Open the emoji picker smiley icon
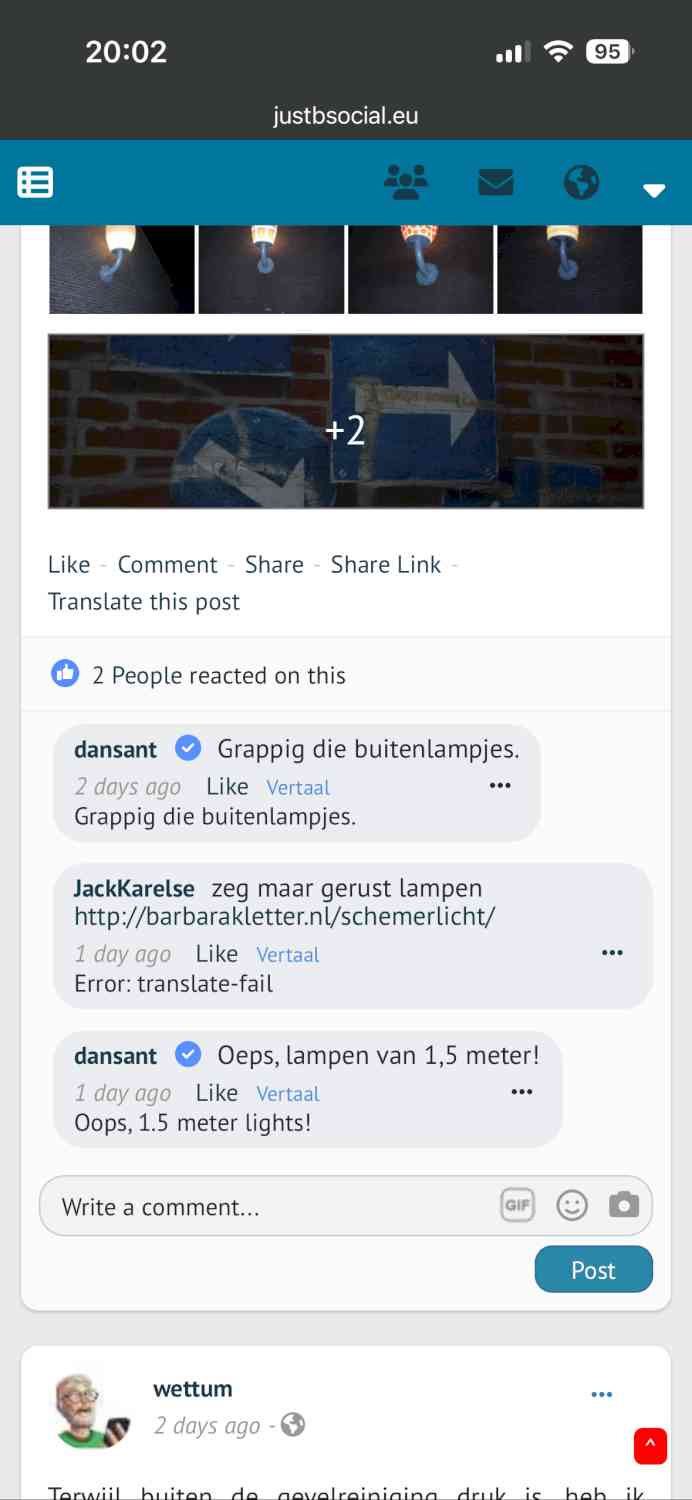The width and height of the screenshot is (692, 1500). [572, 1205]
